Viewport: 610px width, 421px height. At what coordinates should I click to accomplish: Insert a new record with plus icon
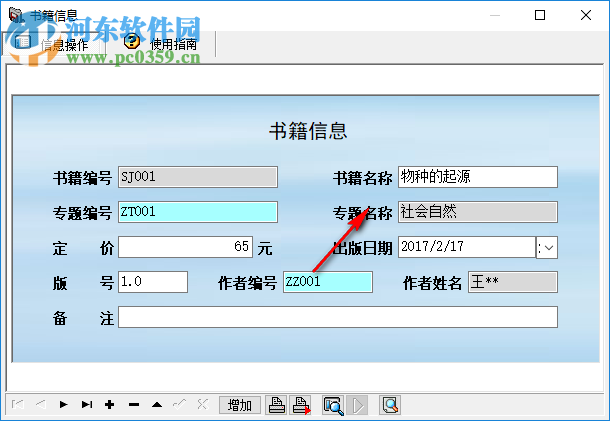110,405
